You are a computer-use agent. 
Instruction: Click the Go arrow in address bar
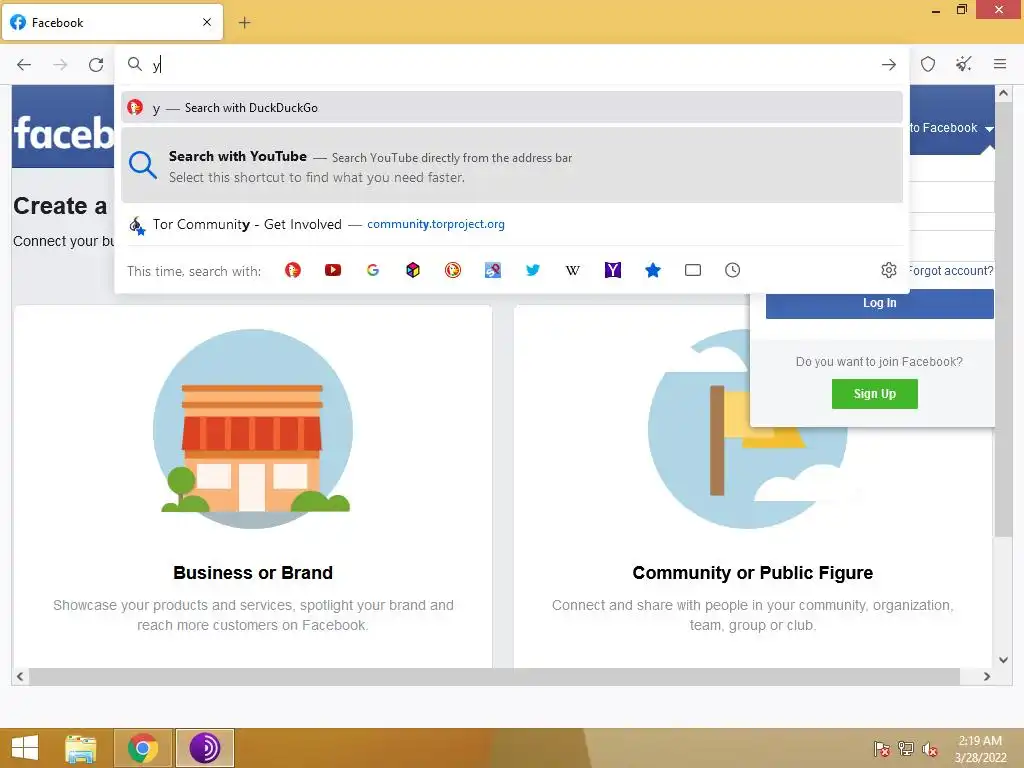coord(888,65)
